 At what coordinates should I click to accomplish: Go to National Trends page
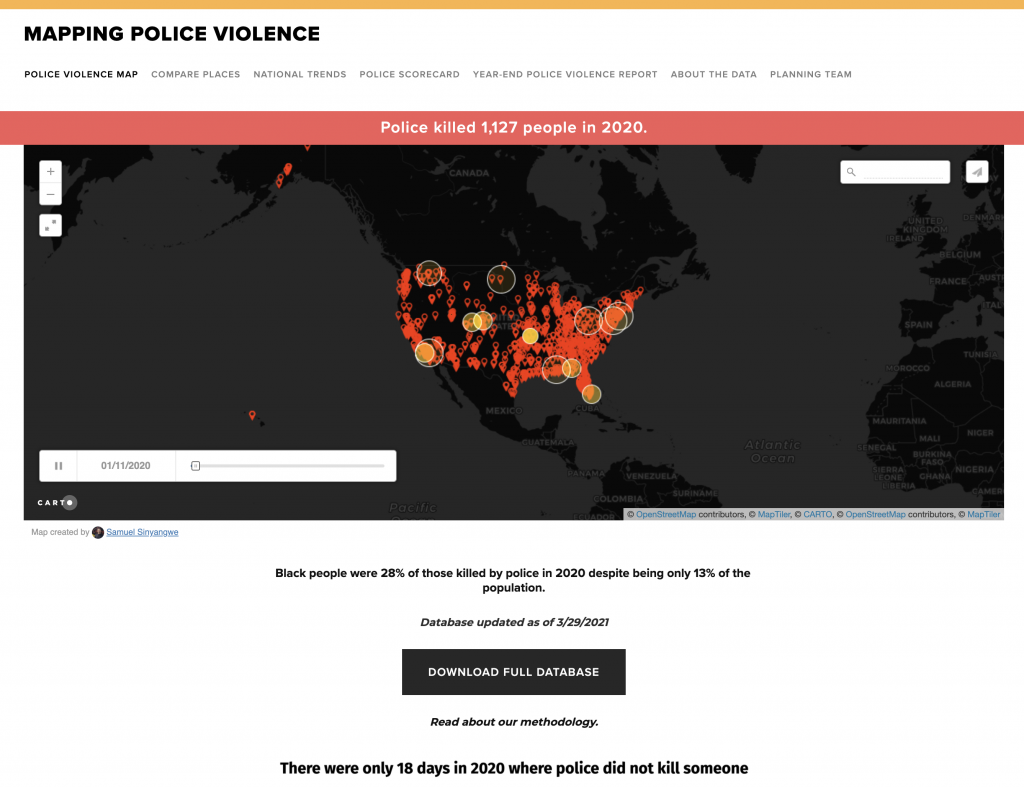point(300,74)
